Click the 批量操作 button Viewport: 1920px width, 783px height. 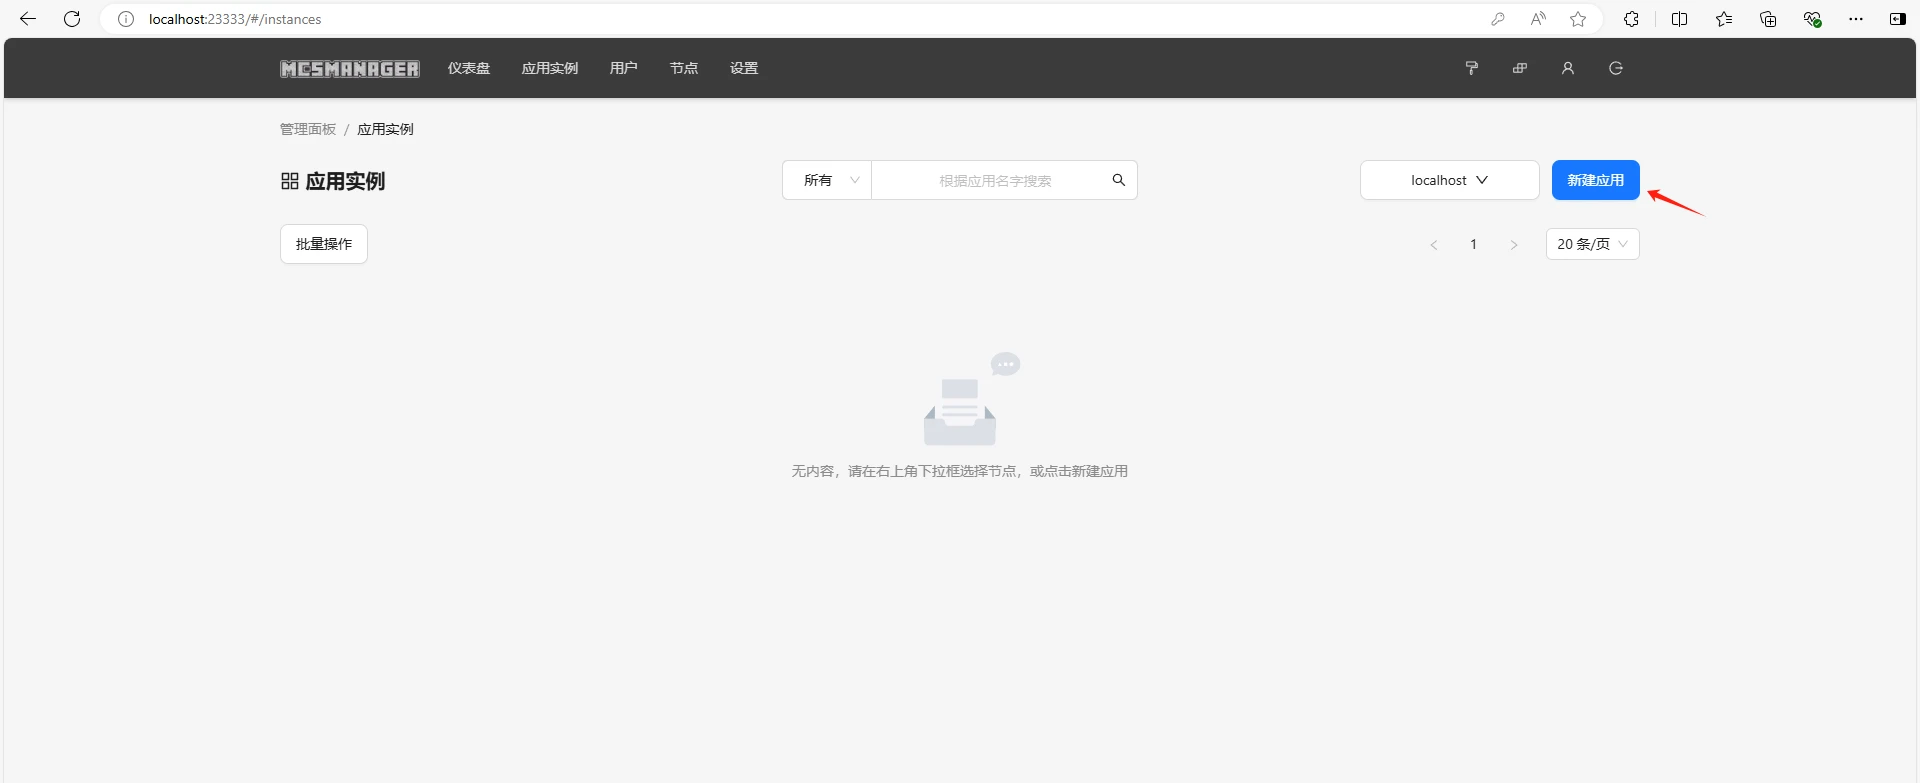coord(324,244)
